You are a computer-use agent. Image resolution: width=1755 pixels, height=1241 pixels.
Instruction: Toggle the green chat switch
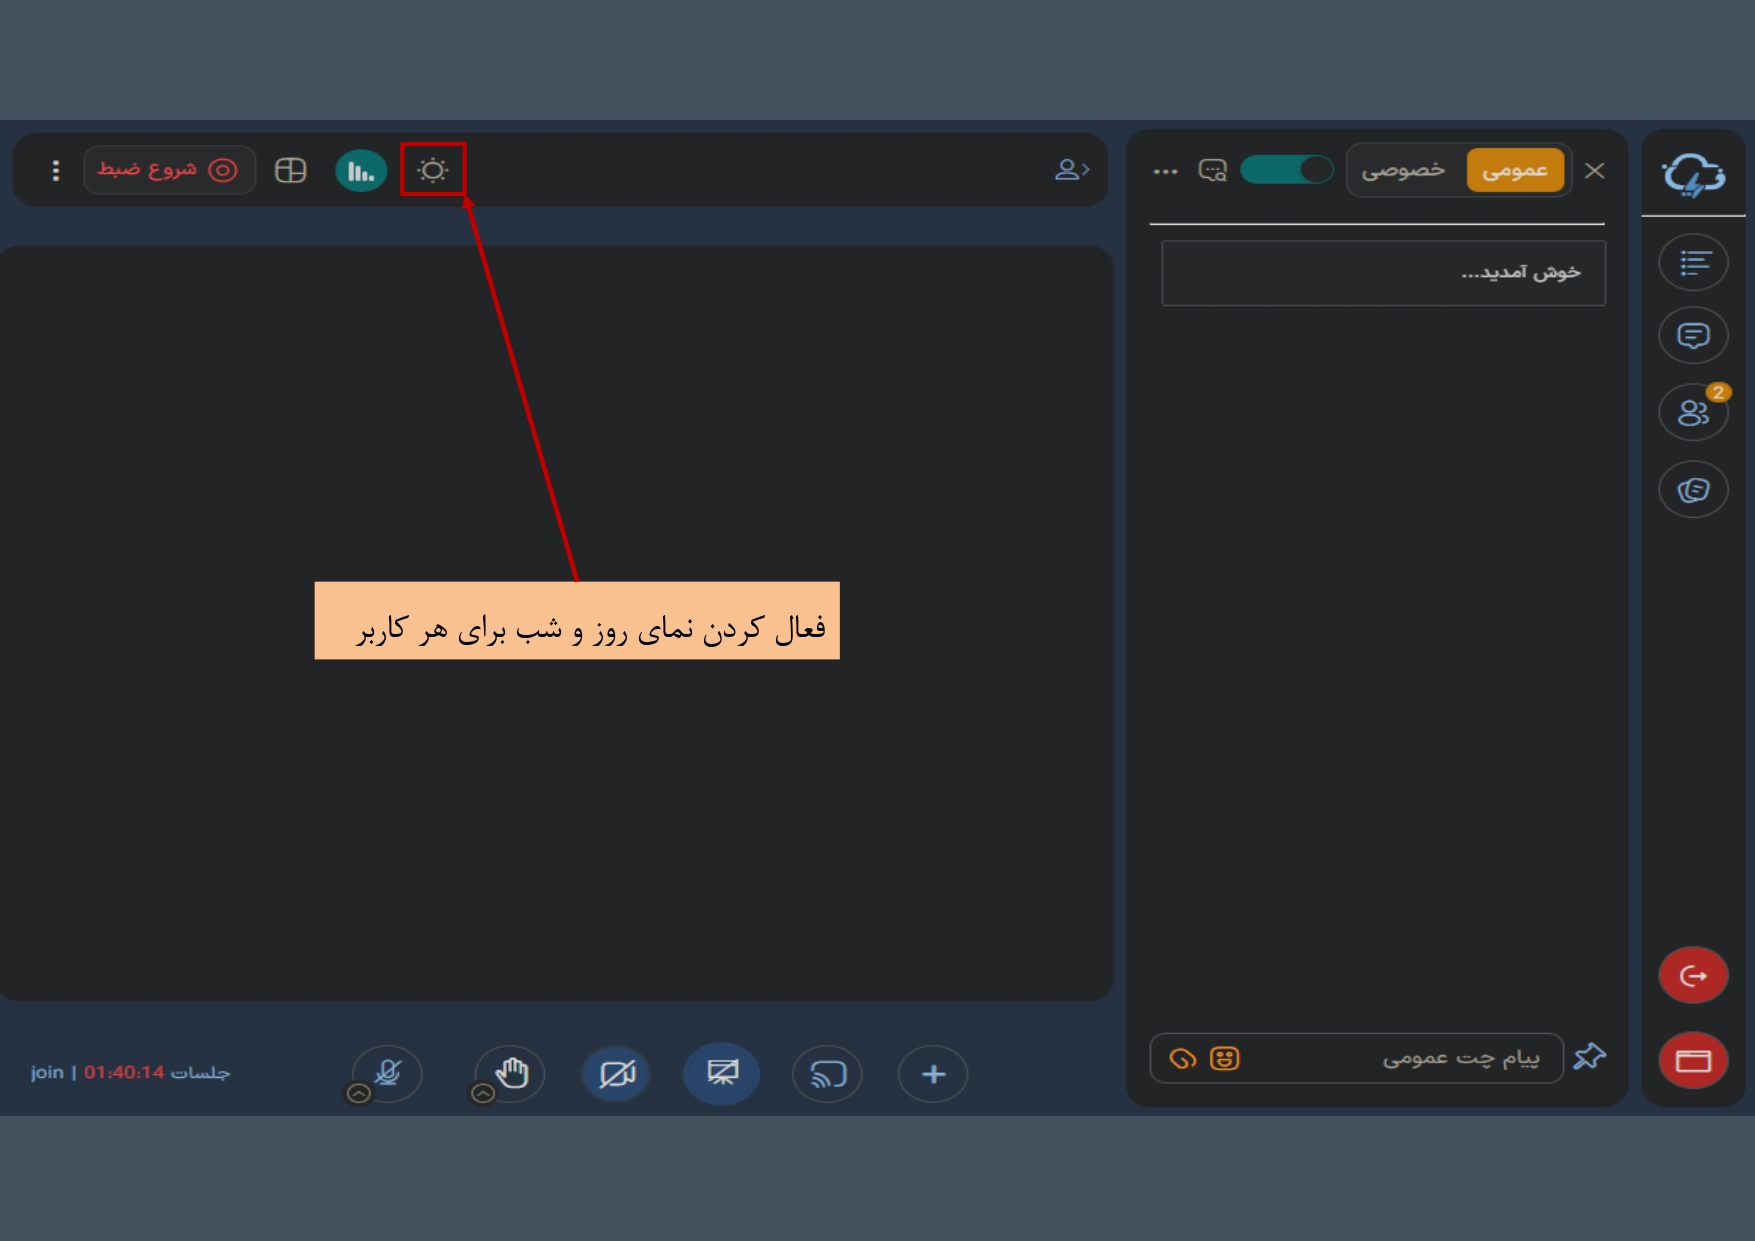(x=1287, y=170)
